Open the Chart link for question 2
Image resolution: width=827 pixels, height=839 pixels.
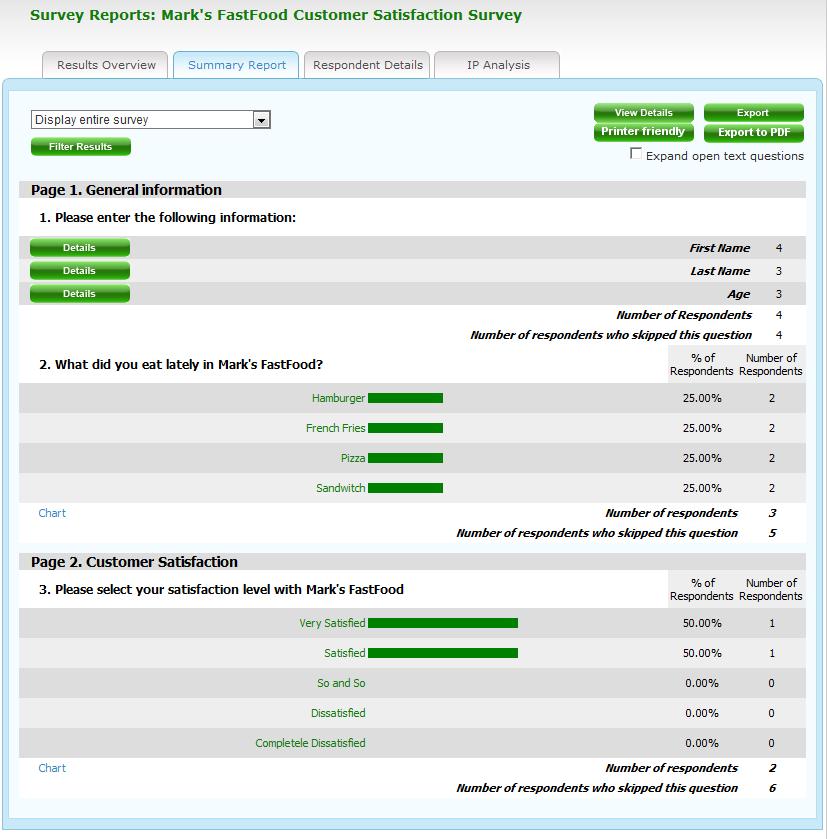[x=52, y=513]
